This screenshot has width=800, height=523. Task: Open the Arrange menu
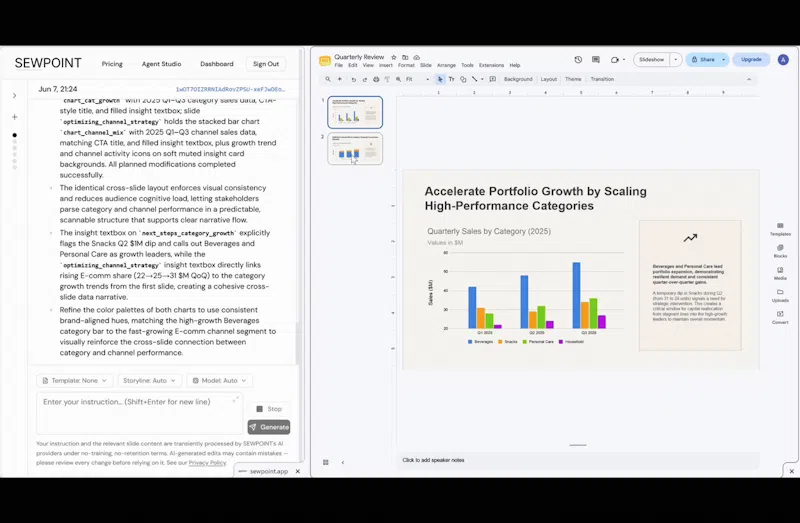pos(446,65)
